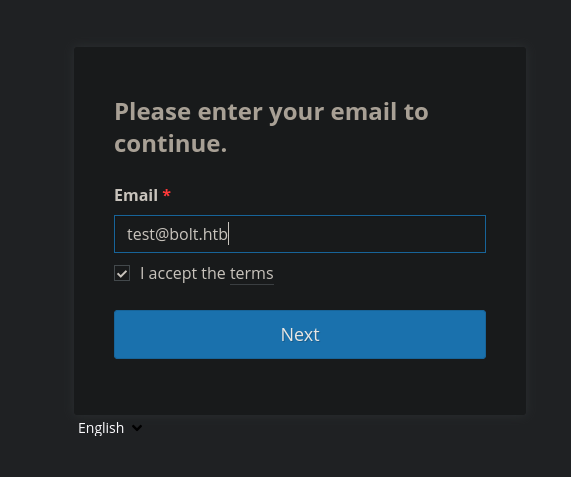Viewport: 571px width, 477px height.
Task: Click the word 'accept' in the checkbox label
Action: pyautogui.click(x=173, y=274)
